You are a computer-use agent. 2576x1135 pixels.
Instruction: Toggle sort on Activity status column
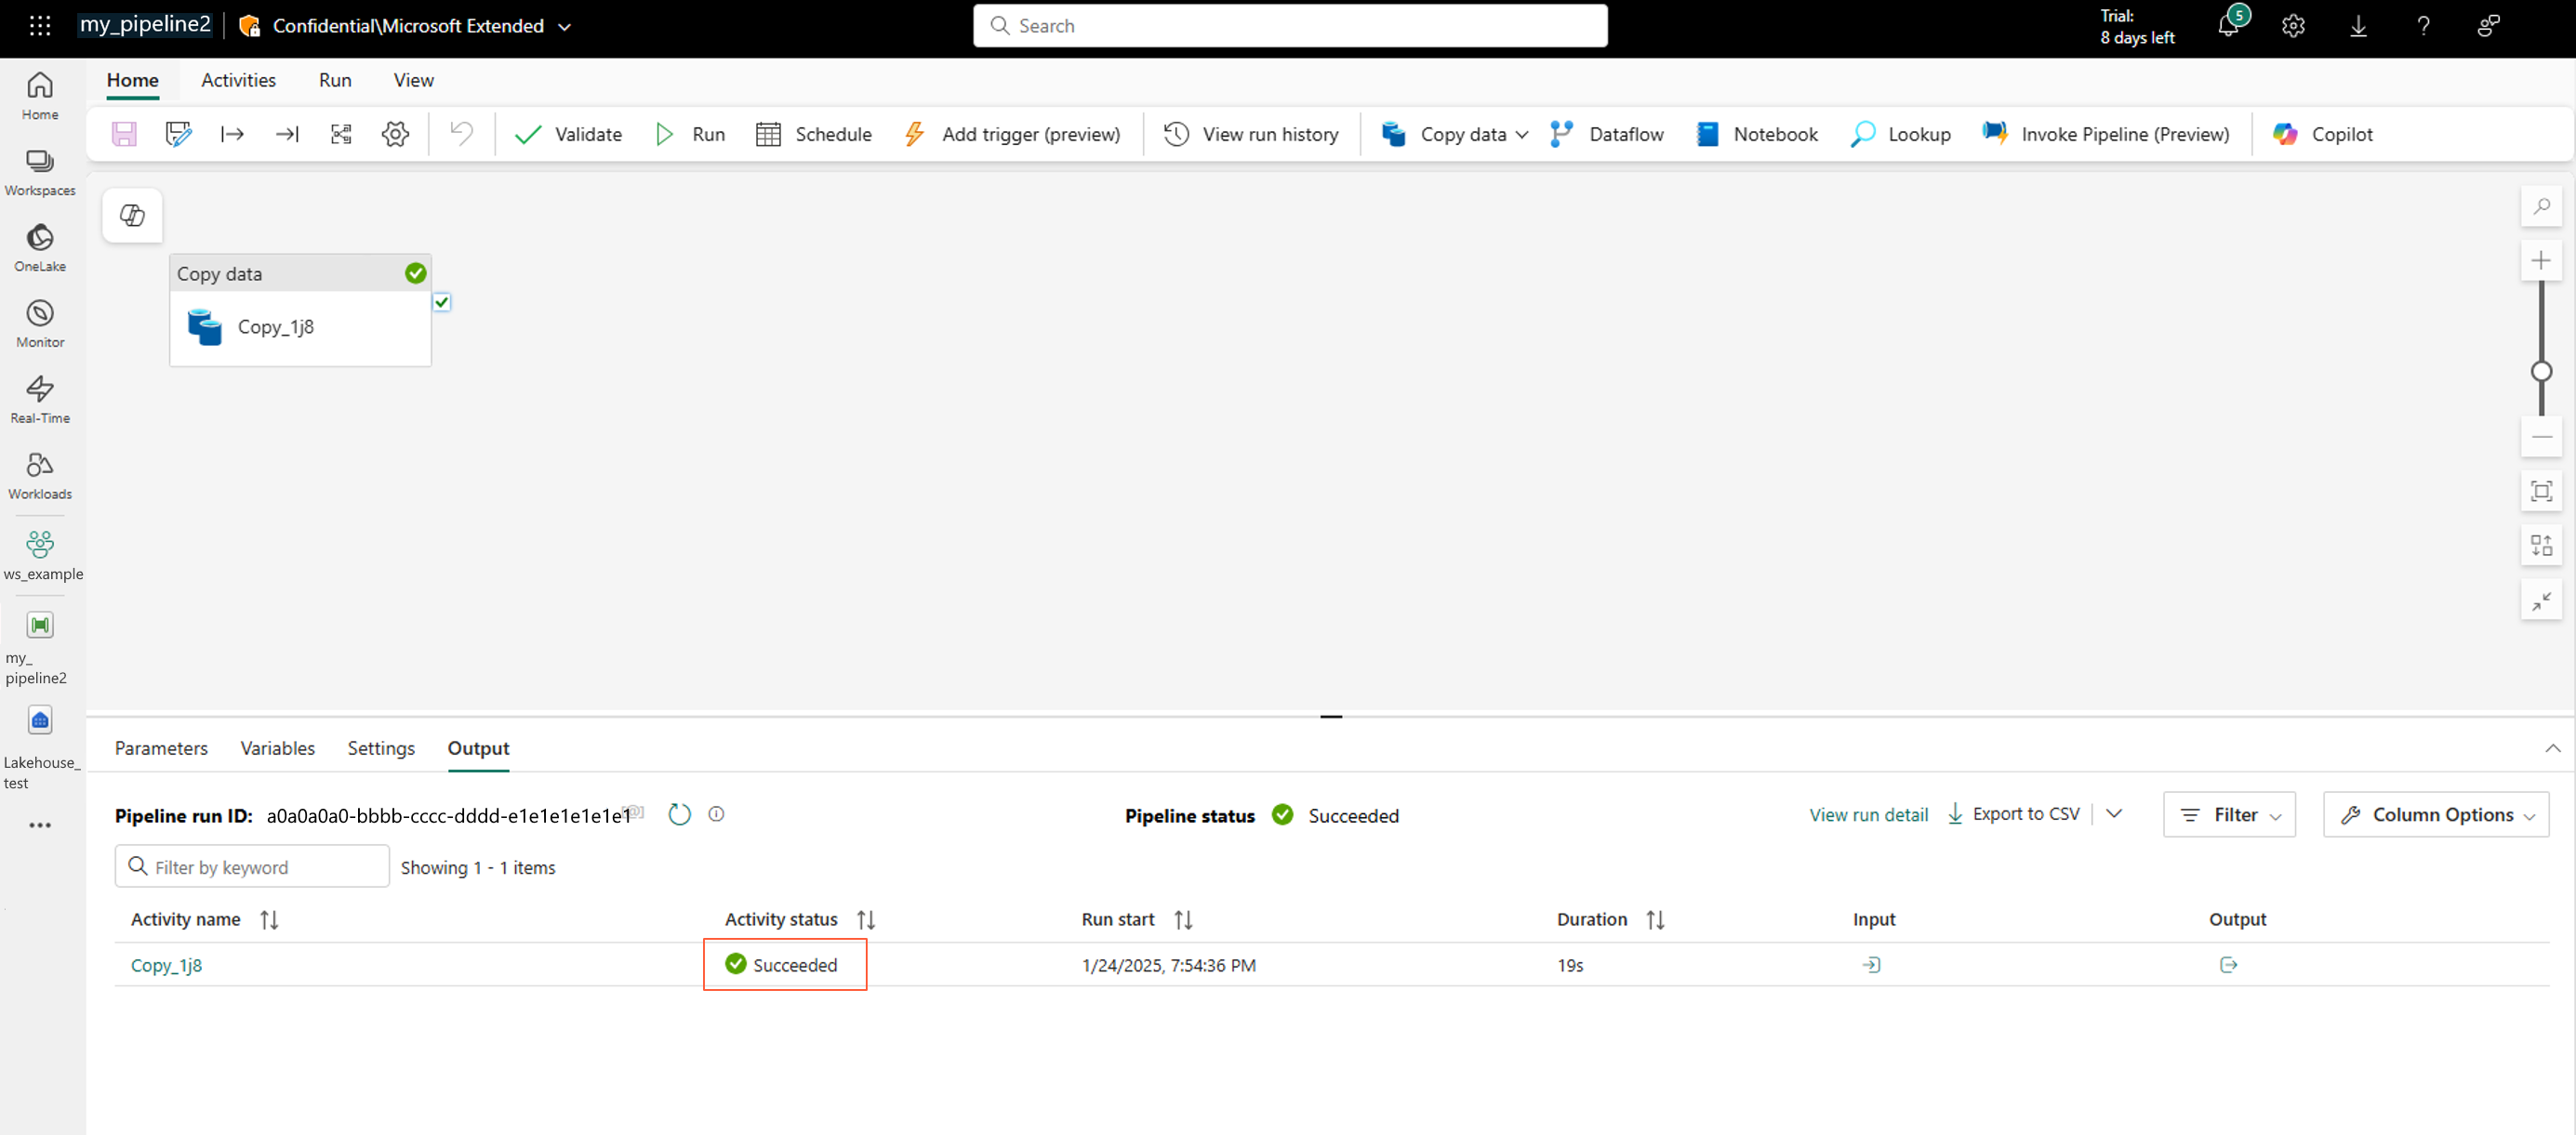coord(866,920)
